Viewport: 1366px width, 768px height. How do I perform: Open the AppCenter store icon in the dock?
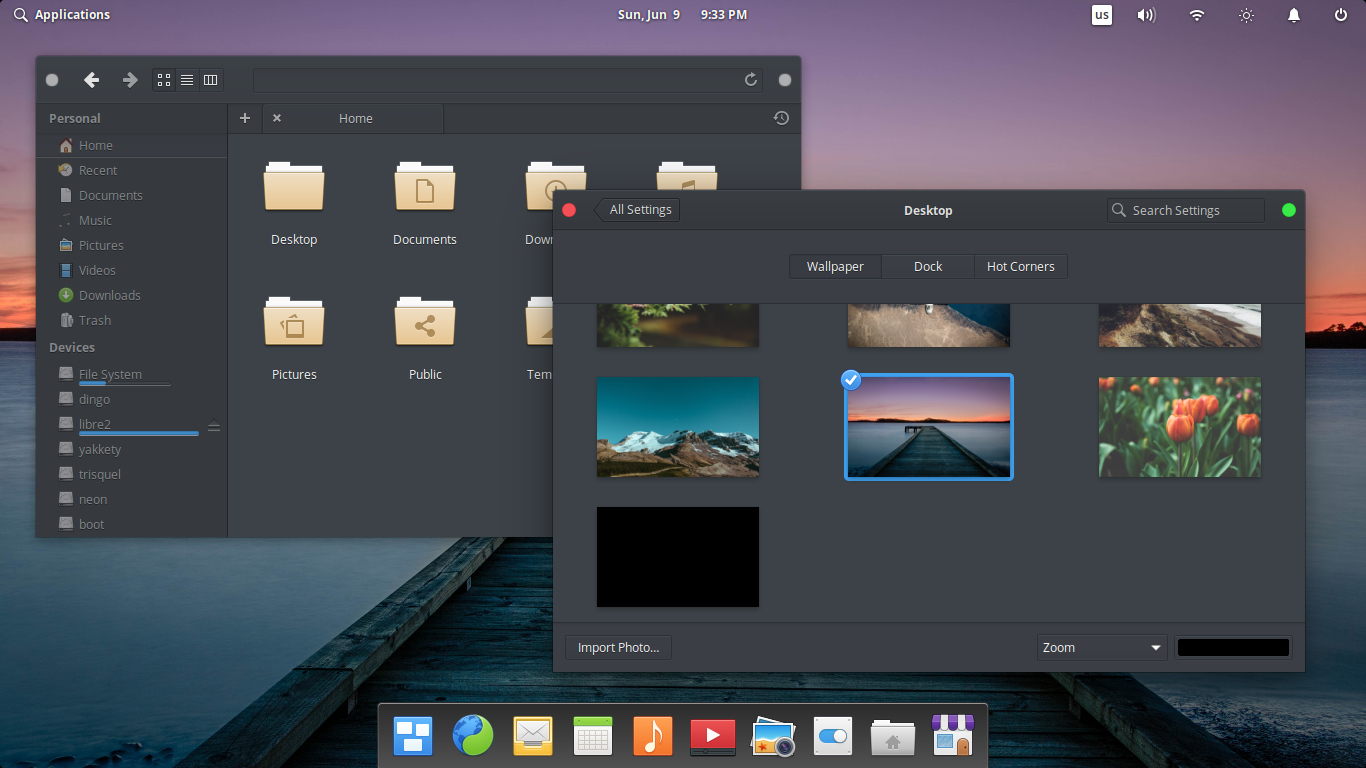click(x=951, y=737)
